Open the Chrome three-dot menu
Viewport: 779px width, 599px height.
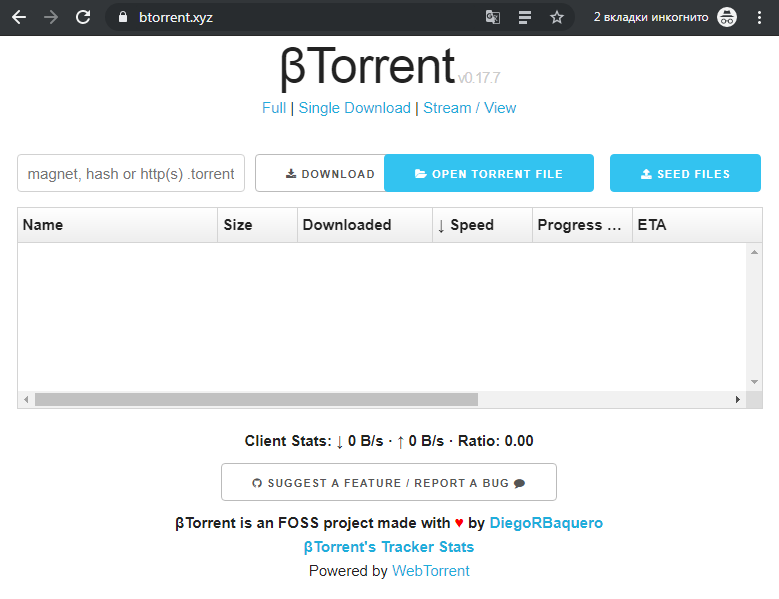pyautogui.click(x=759, y=17)
